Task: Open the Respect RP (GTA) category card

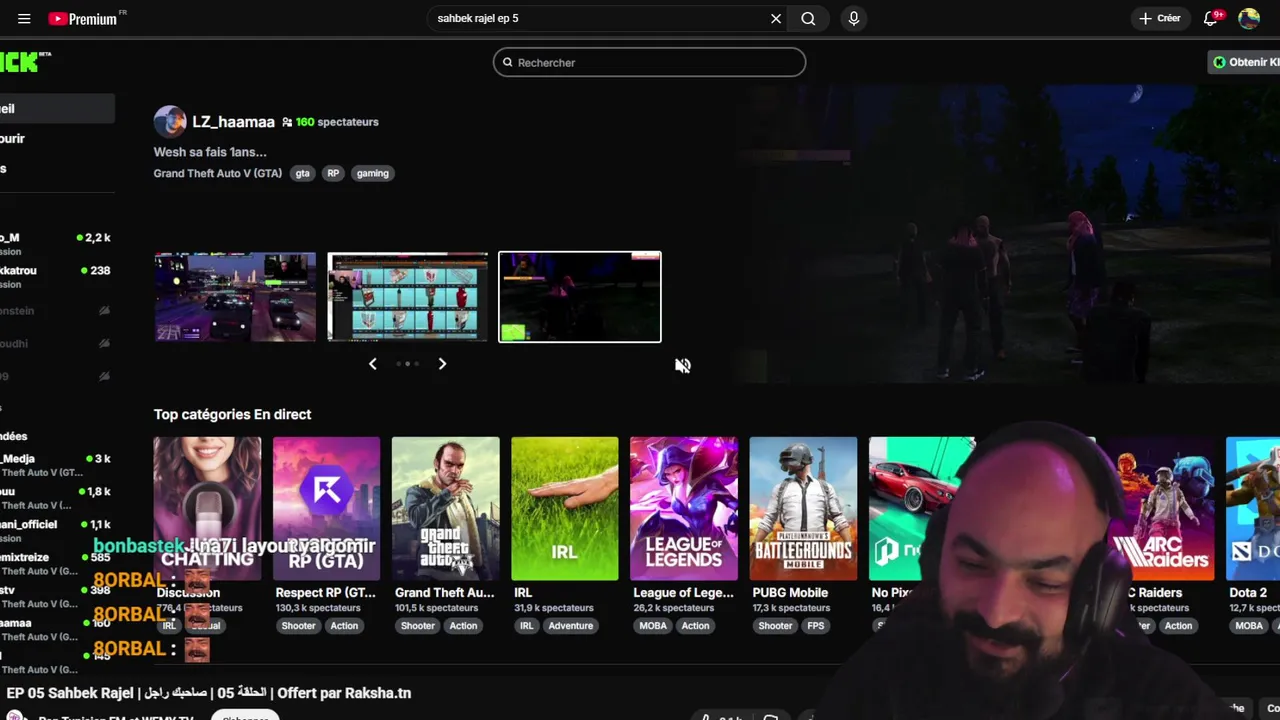Action: [x=326, y=508]
